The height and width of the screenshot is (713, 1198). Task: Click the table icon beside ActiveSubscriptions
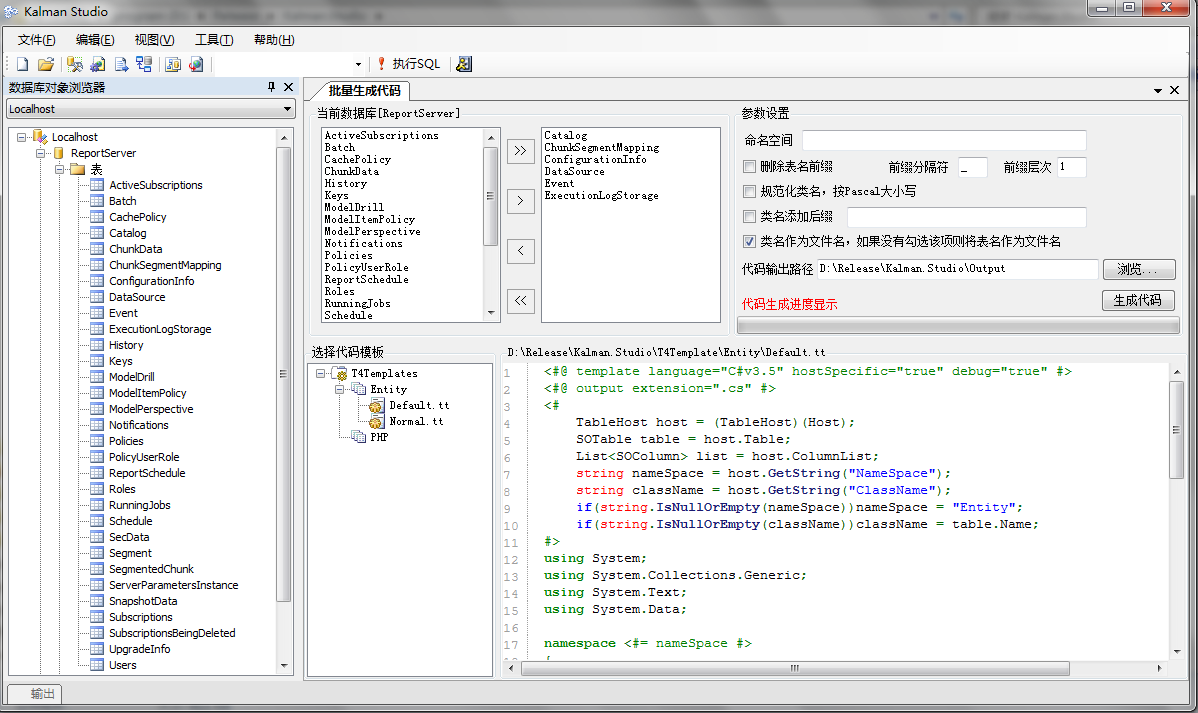pyautogui.click(x=97, y=185)
